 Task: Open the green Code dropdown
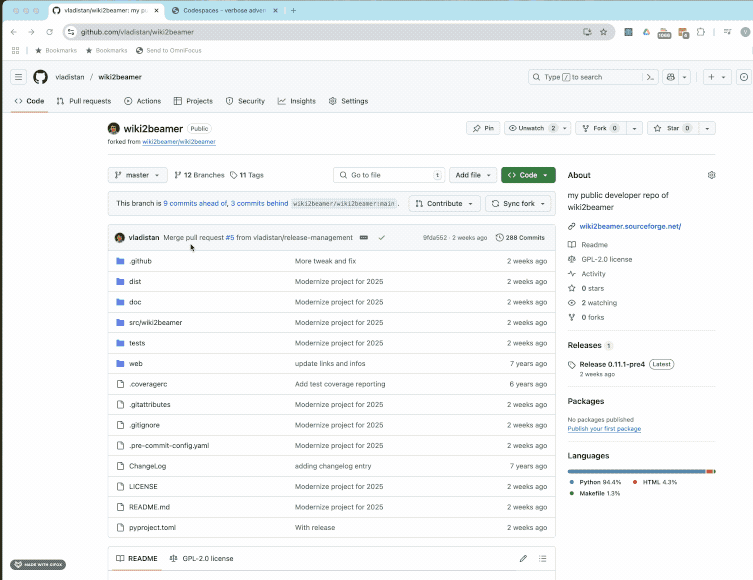click(x=528, y=175)
